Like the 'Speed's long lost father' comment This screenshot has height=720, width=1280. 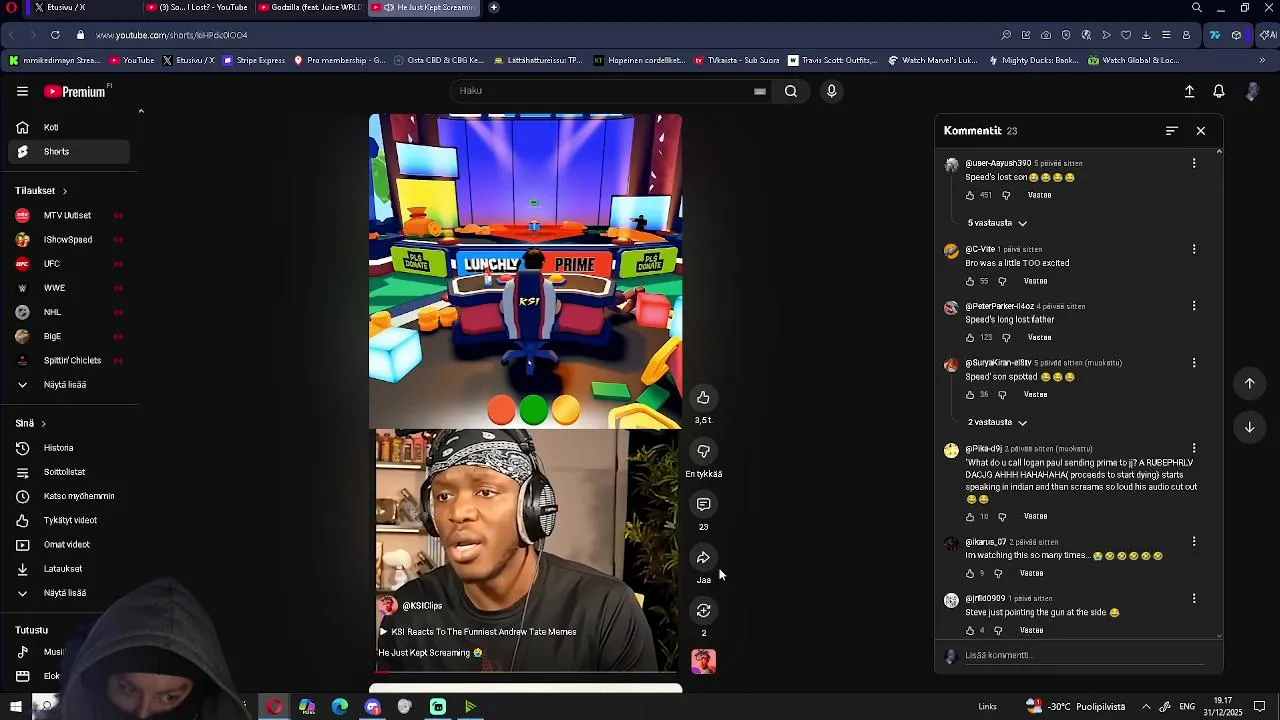pyautogui.click(x=970, y=338)
